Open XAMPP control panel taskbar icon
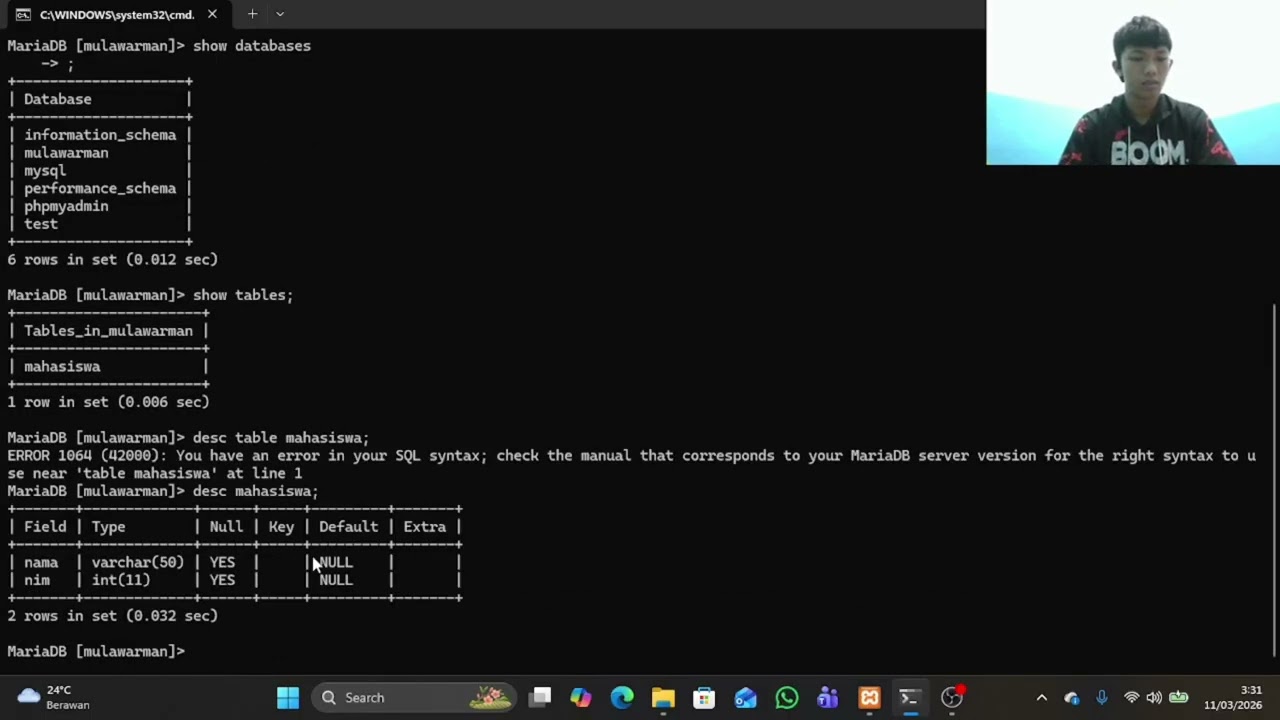Image resolution: width=1280 pixels, height=720 pixels. (x=869, y=698)
